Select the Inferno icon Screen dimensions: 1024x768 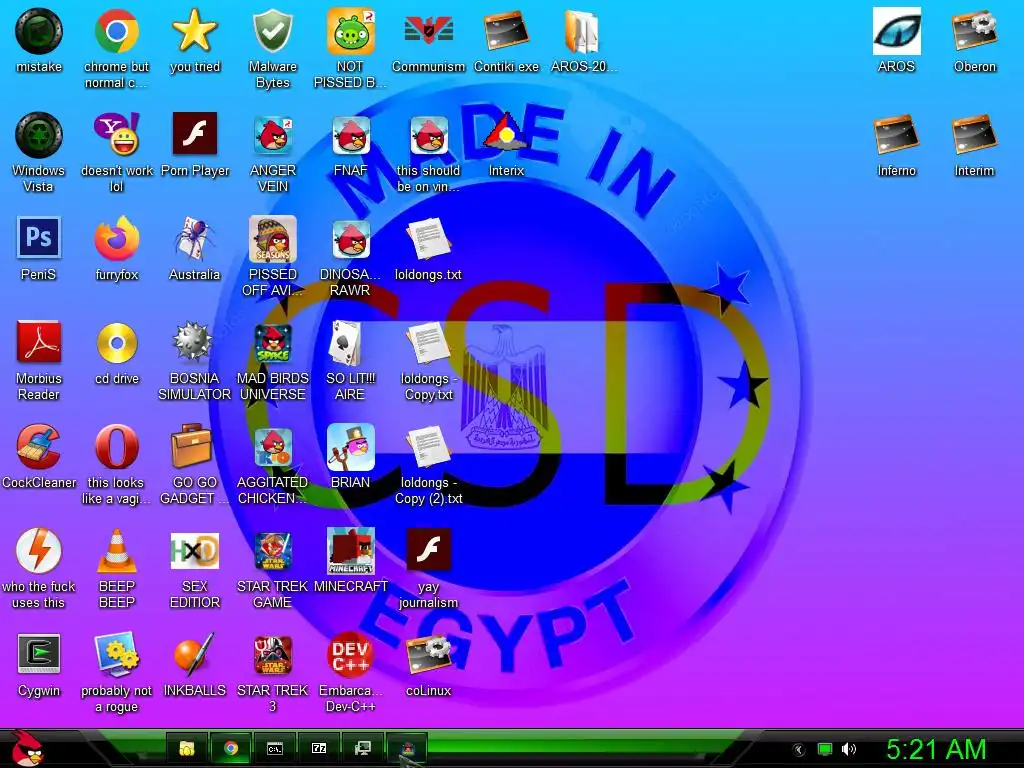tap(897, 135)
